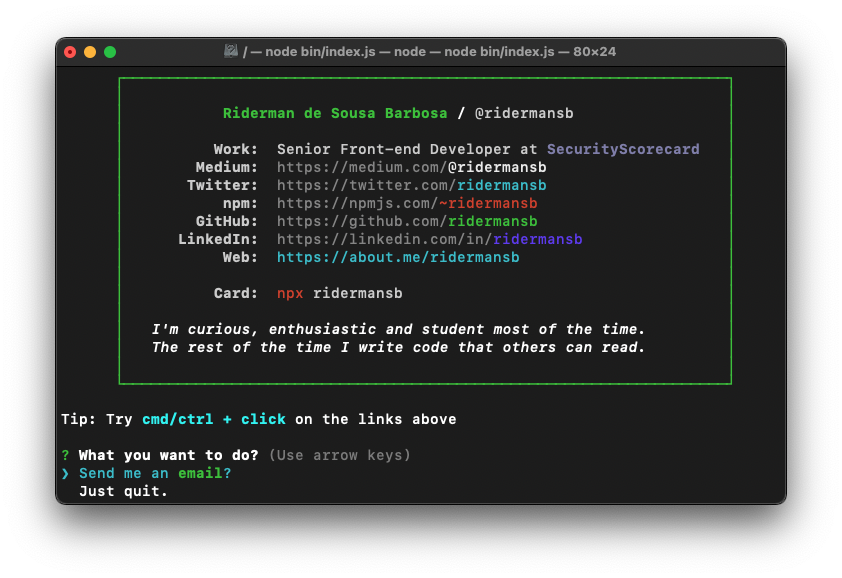This screenshot has width=842, height=578.
Task: Click the green question mark prompt symbol
Action: 65,456
